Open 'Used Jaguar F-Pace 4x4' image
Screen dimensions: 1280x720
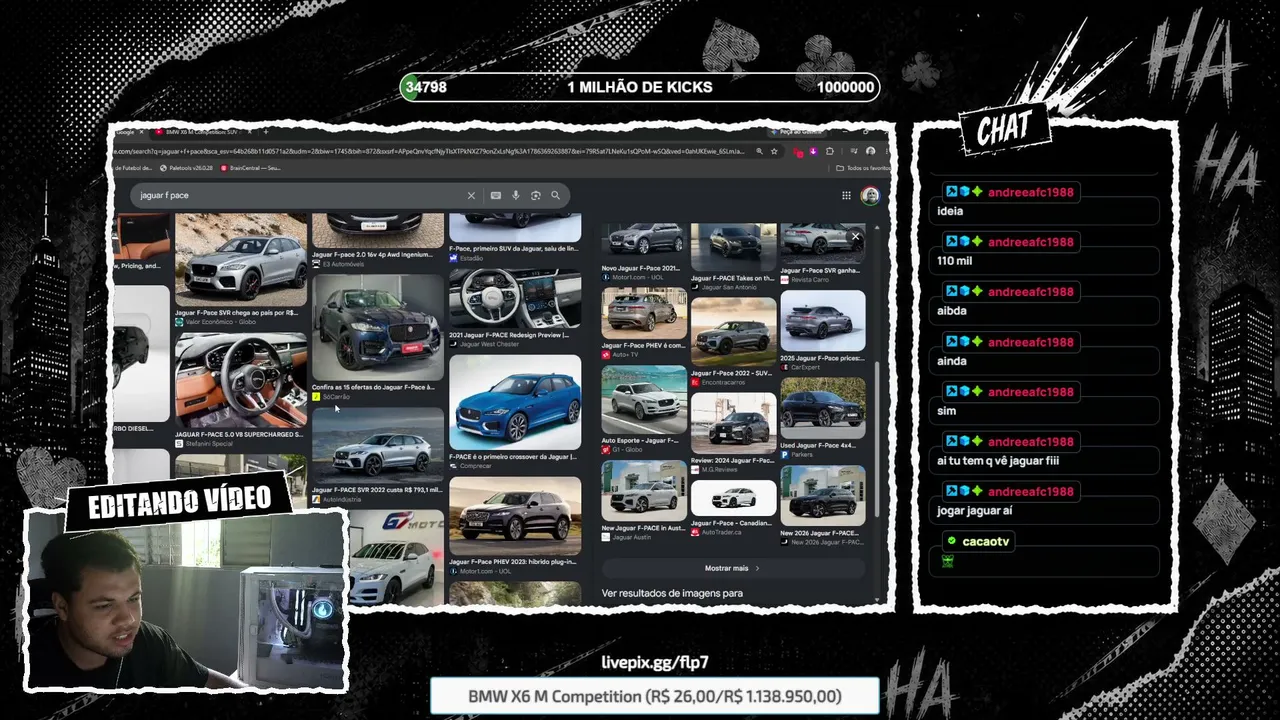[823, 406]
